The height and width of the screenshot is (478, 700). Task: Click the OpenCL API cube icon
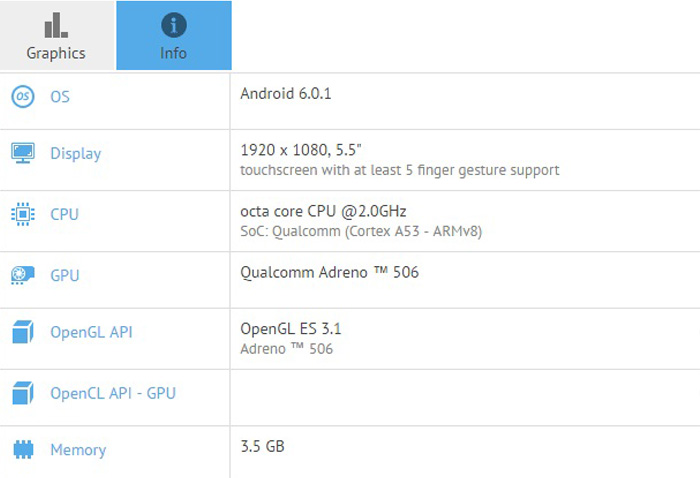tap(23, 393)
